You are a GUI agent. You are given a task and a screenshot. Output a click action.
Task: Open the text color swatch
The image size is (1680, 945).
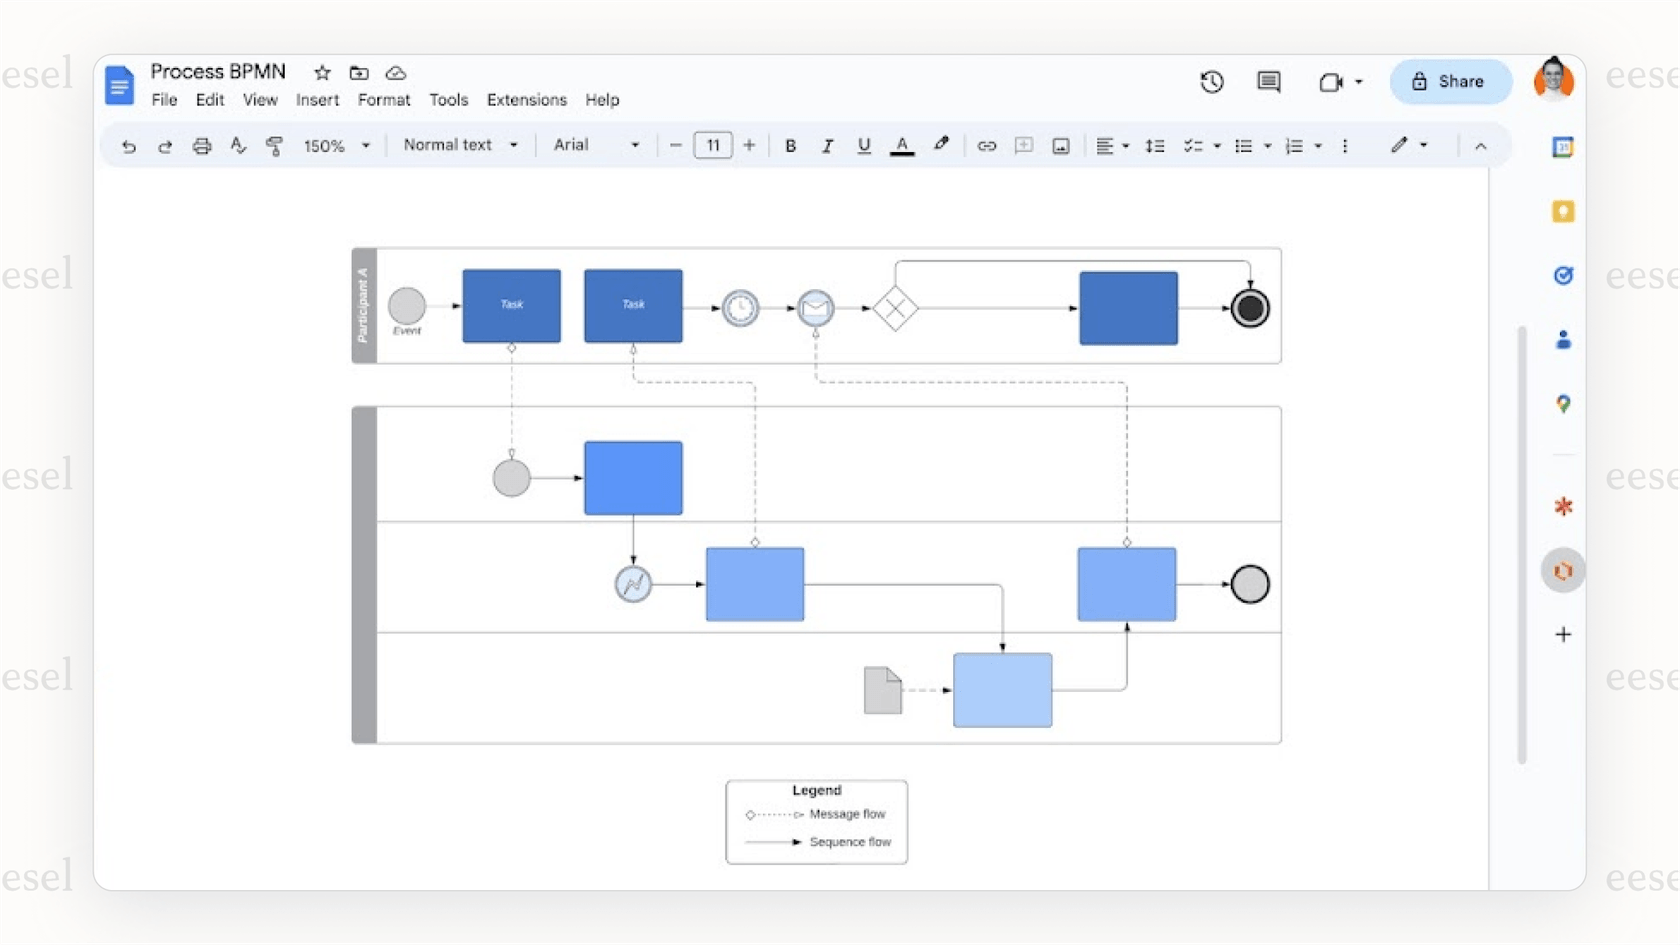[x=902, y=146]
